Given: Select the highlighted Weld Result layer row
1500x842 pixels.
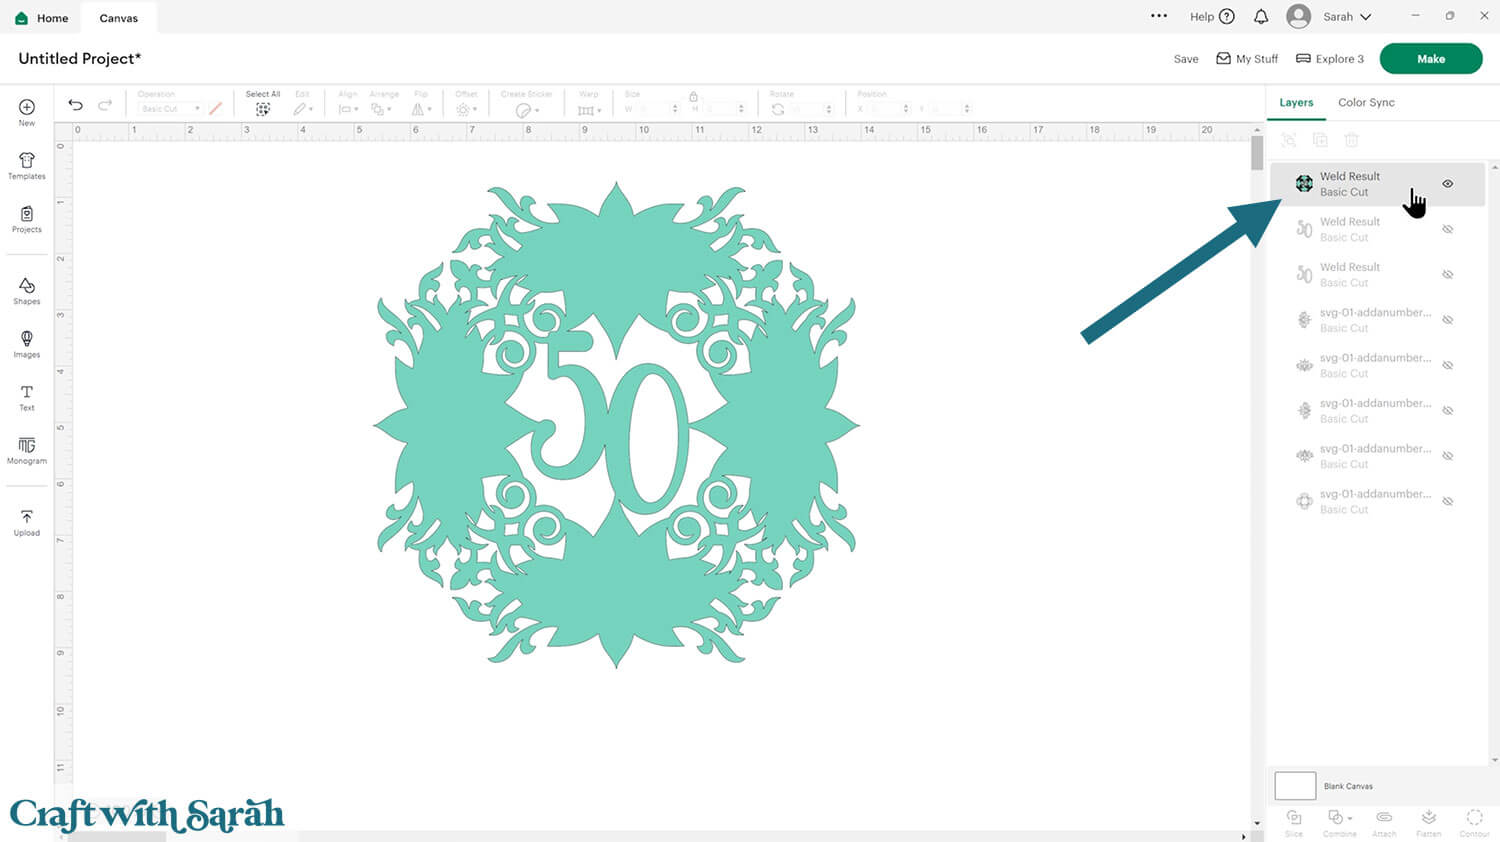Looking at the screenshot, I should (1377, 184).
